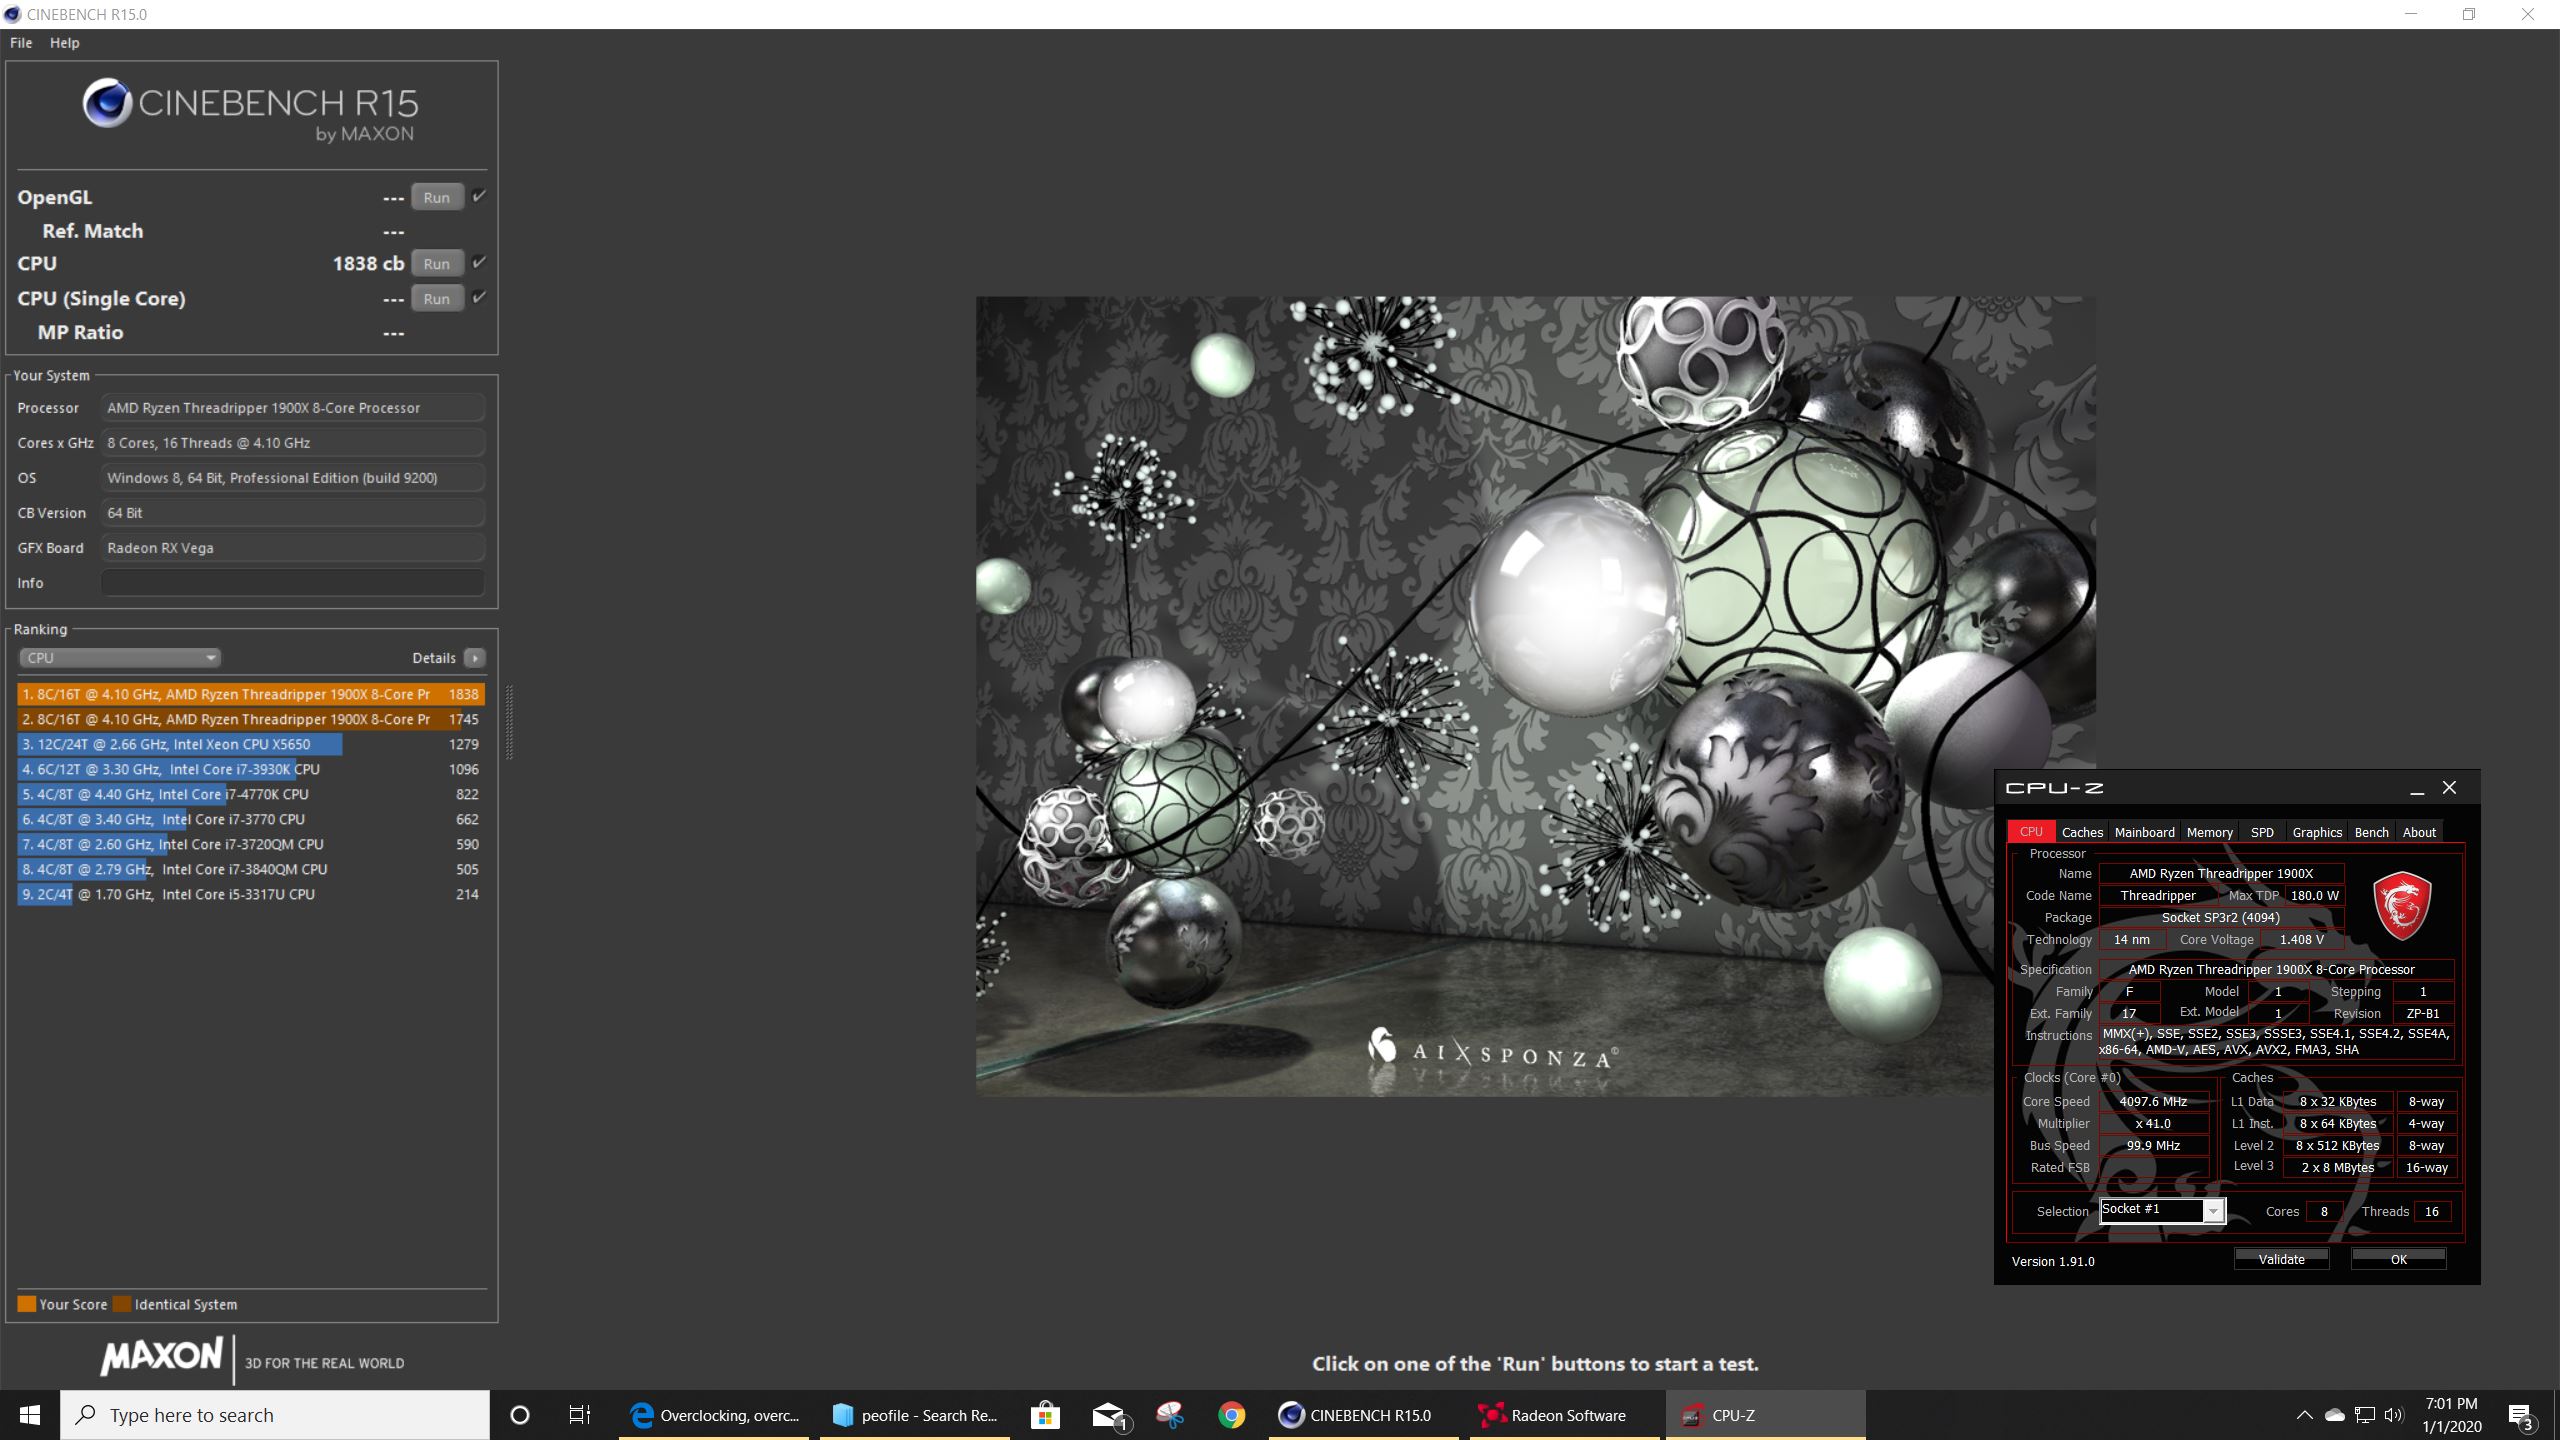Click the taskbar search box

click(x=275, y=1415)
